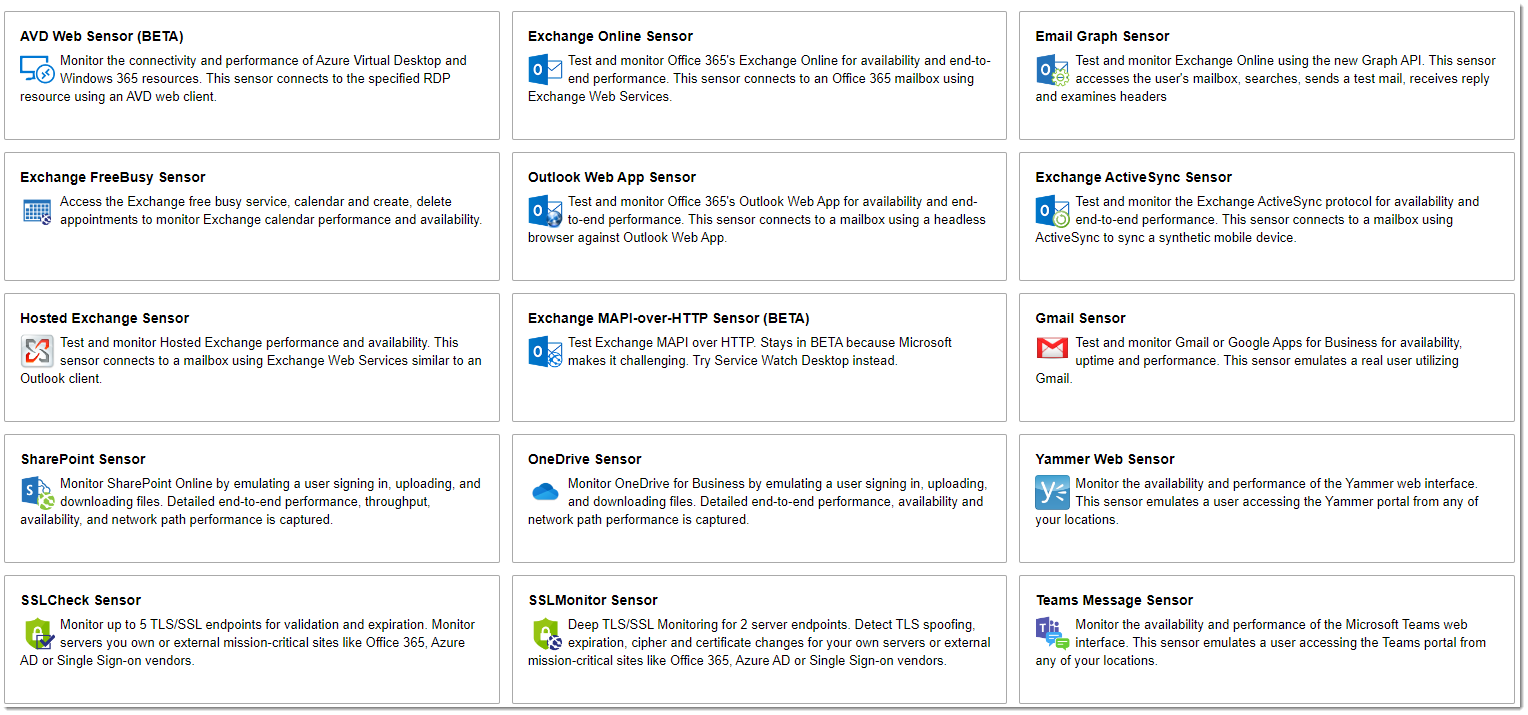Image resolution: width=1528 pixels, height=715 pixels.
Task: Click the SSLMonitor Sensor heading
Action: click(593, 600)
